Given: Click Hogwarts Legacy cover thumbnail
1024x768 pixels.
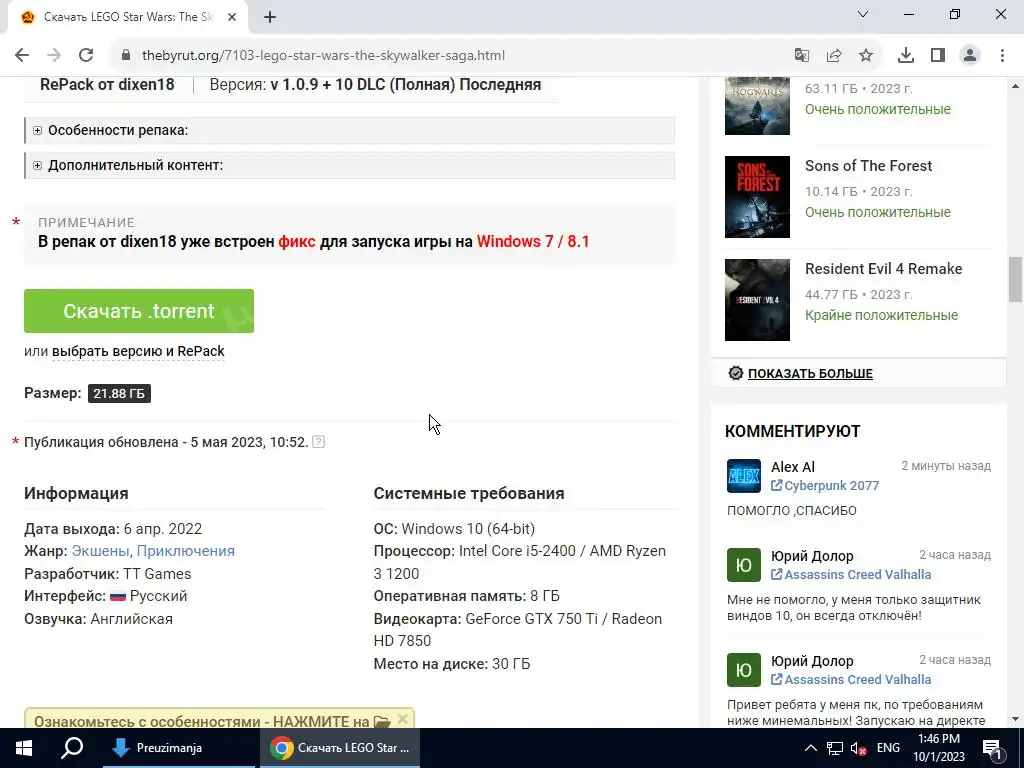Looking at the screenshot, I should (x=758, y=106).
